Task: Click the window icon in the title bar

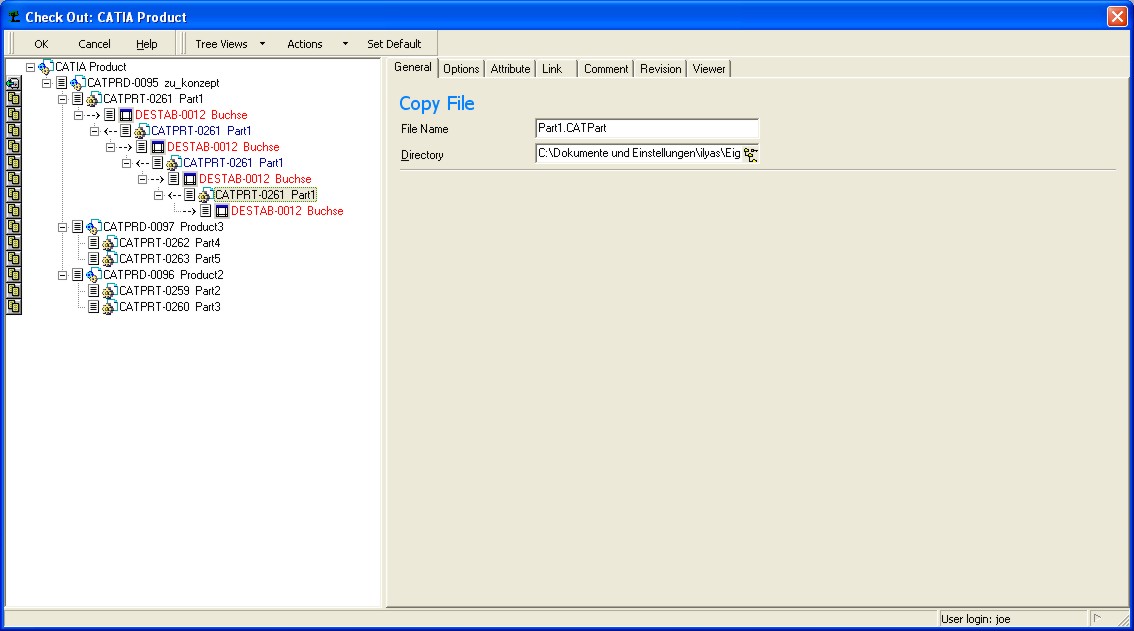Action: tap(14, 17)
